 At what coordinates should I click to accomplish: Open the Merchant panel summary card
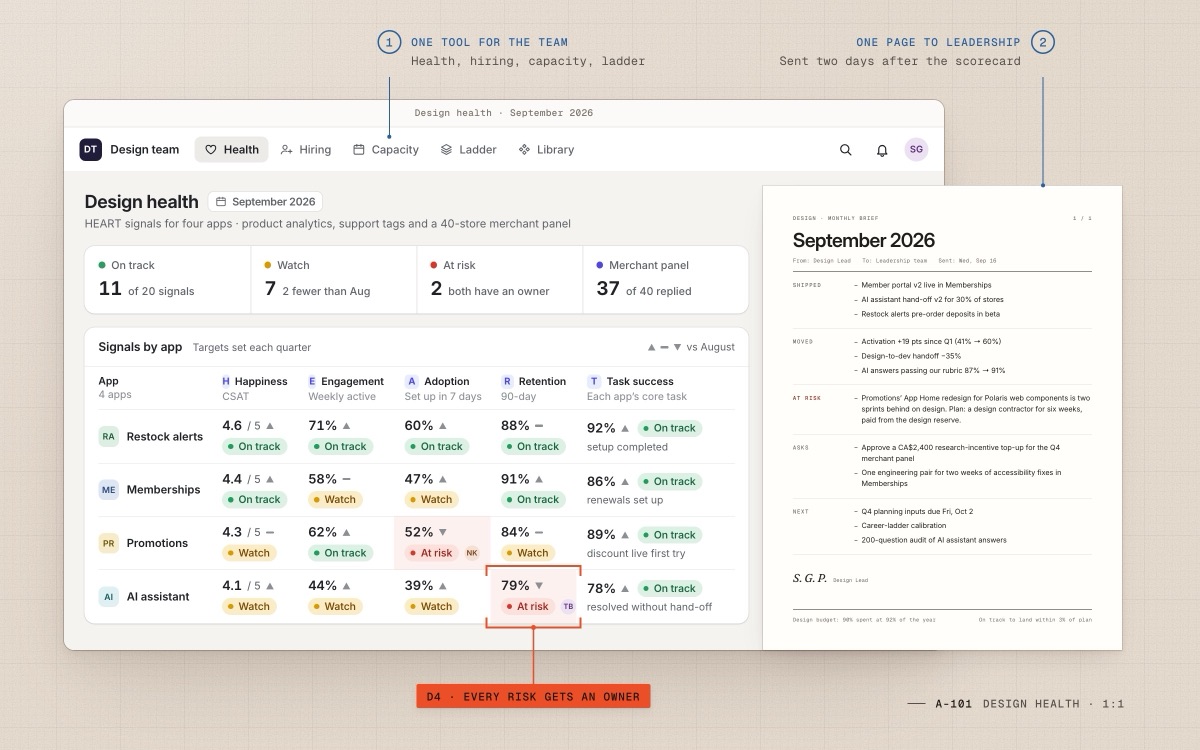coord(666,279)
